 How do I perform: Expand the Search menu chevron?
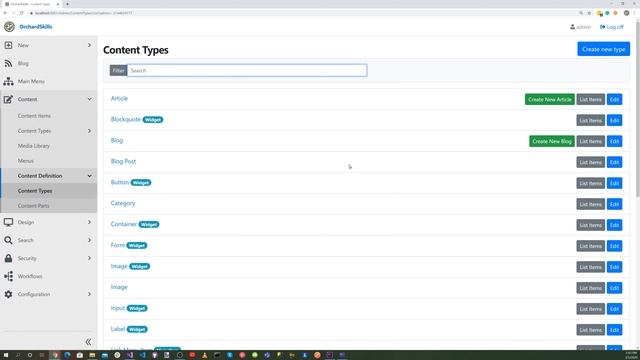[x=89, y=240]
